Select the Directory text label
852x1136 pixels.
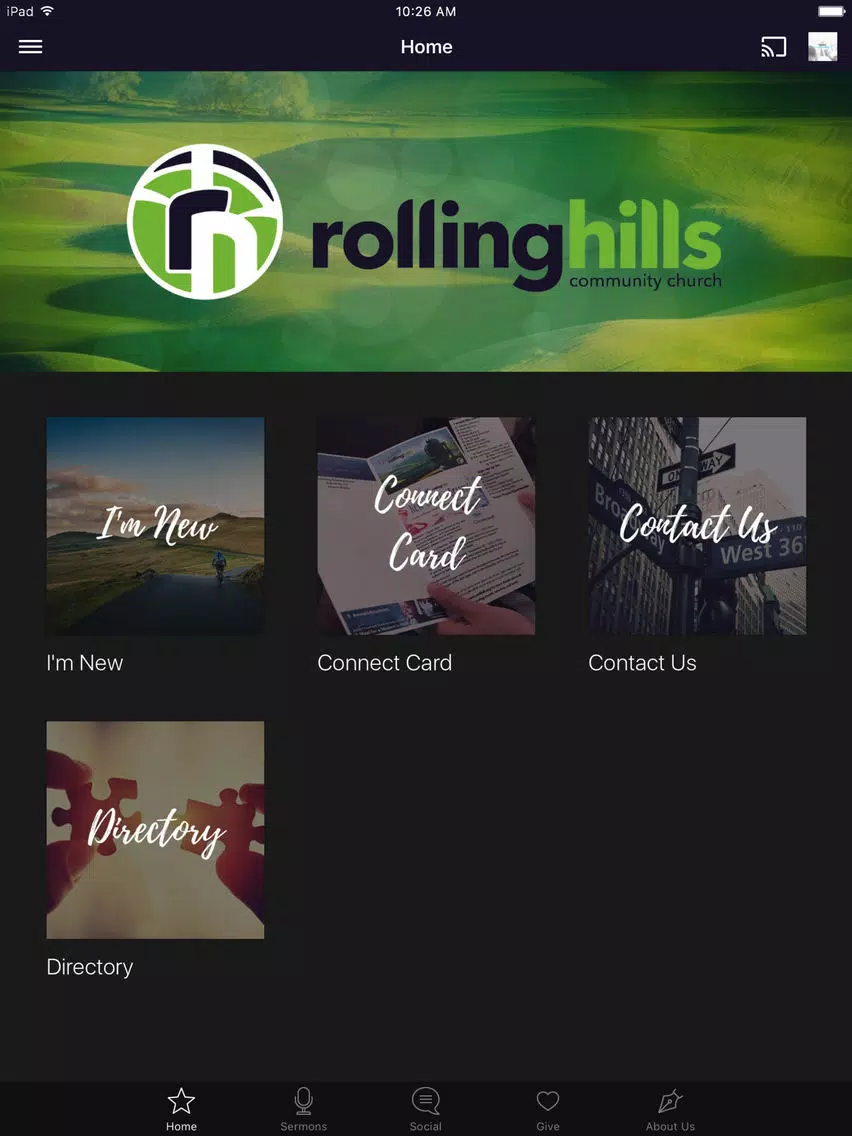click(x=90, y=968)
